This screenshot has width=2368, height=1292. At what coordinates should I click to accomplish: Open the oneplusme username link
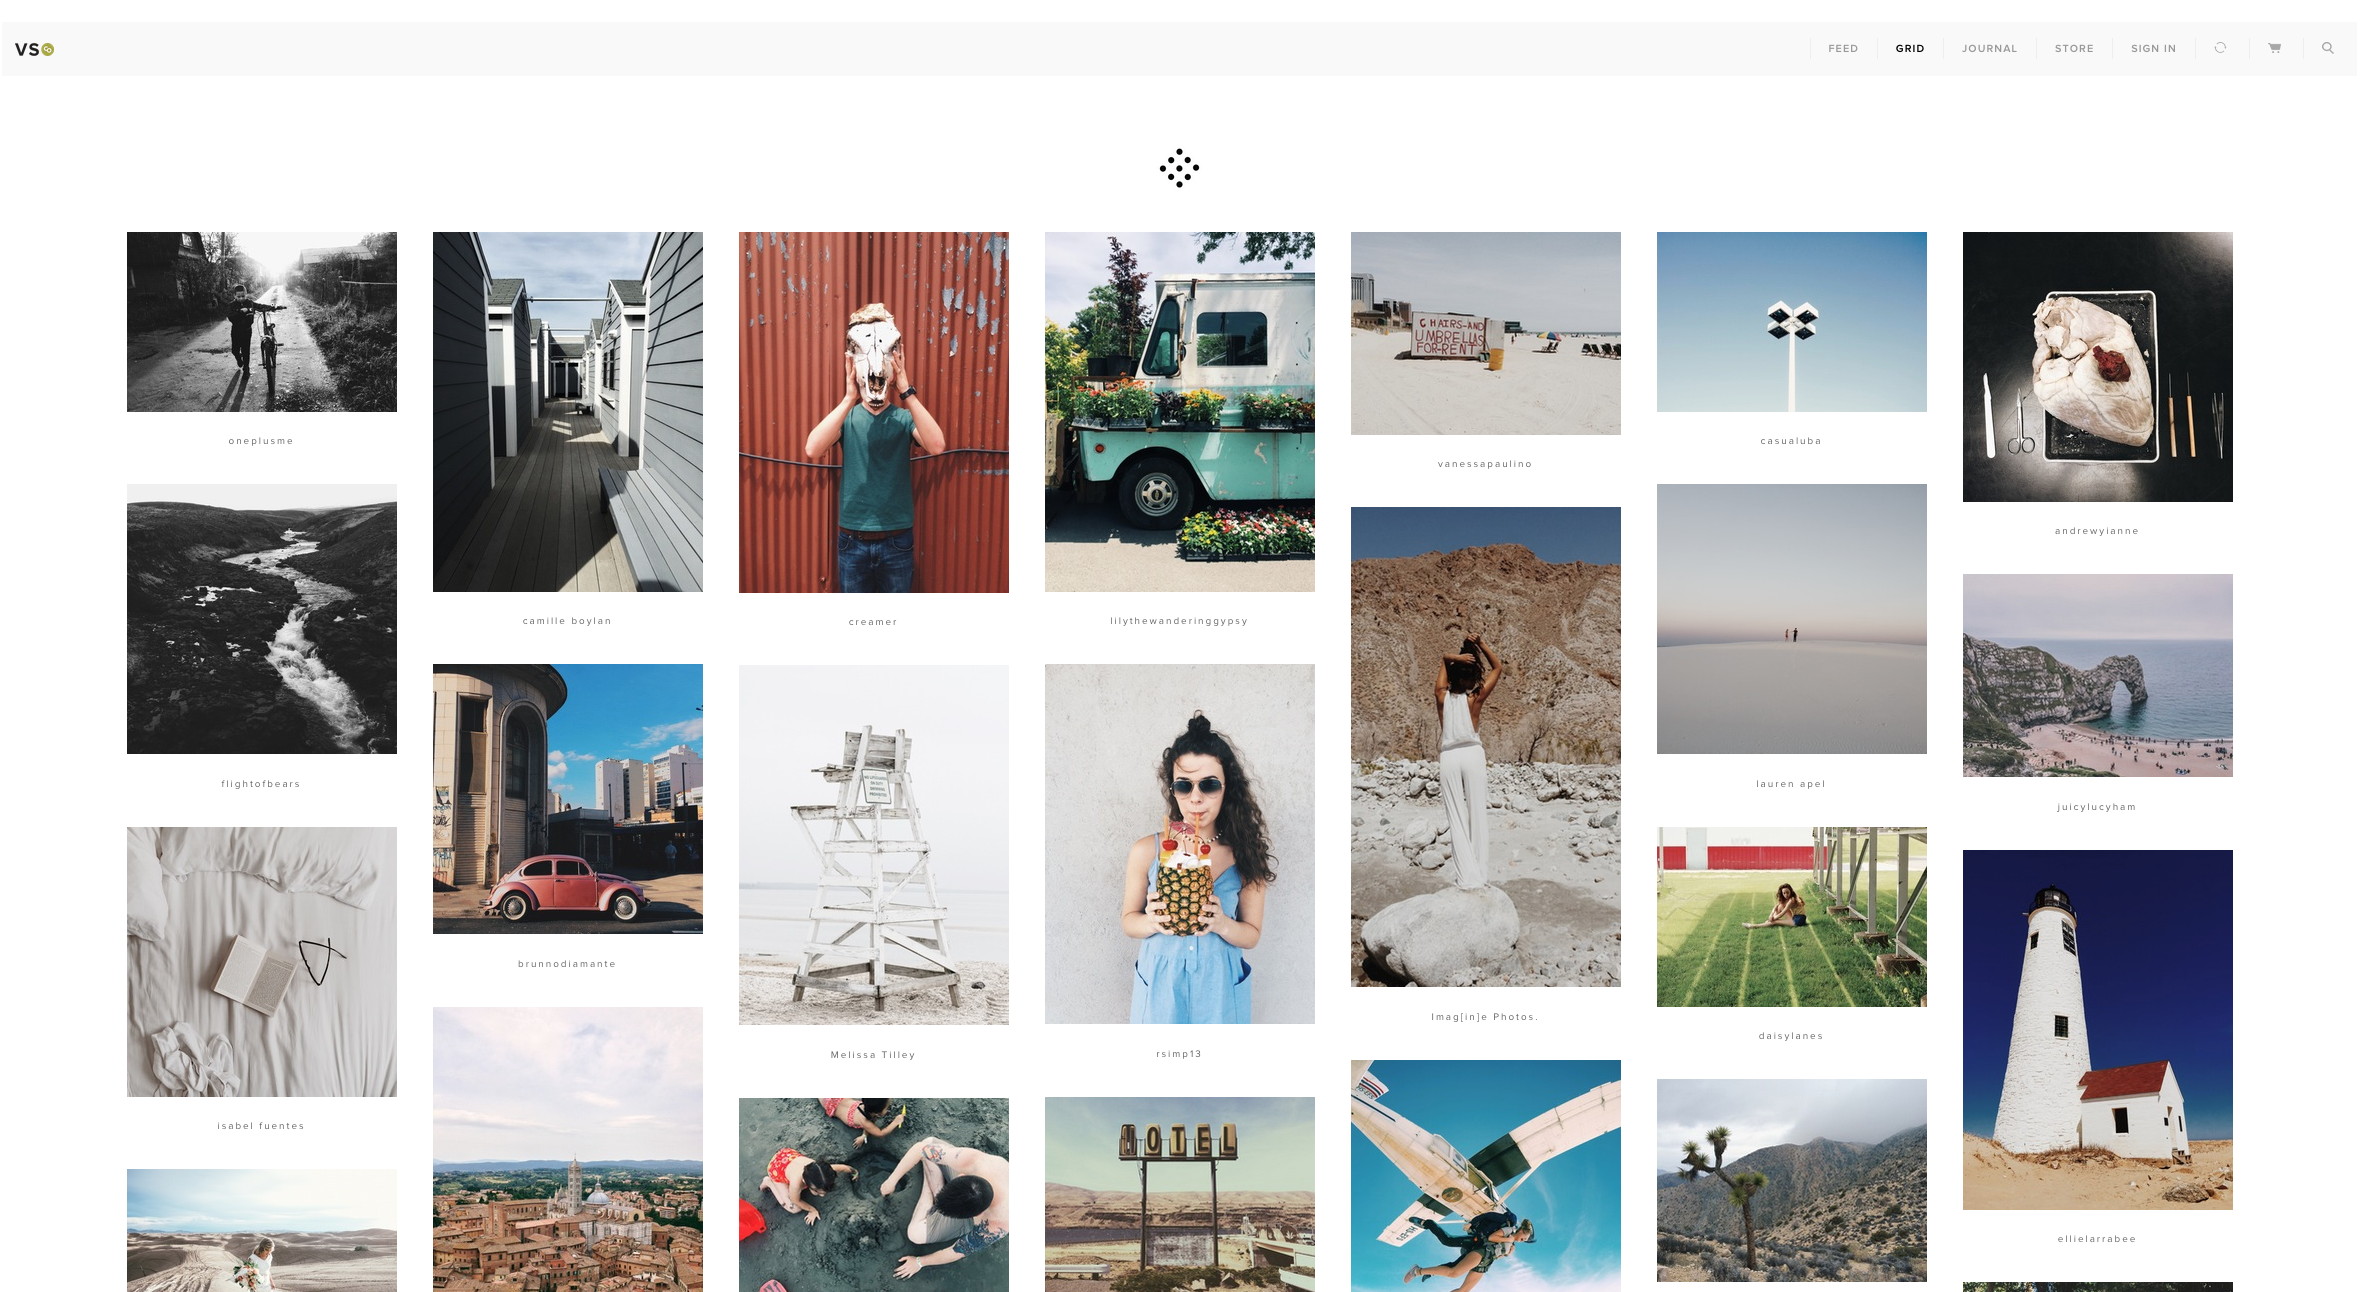click(261, 441)
